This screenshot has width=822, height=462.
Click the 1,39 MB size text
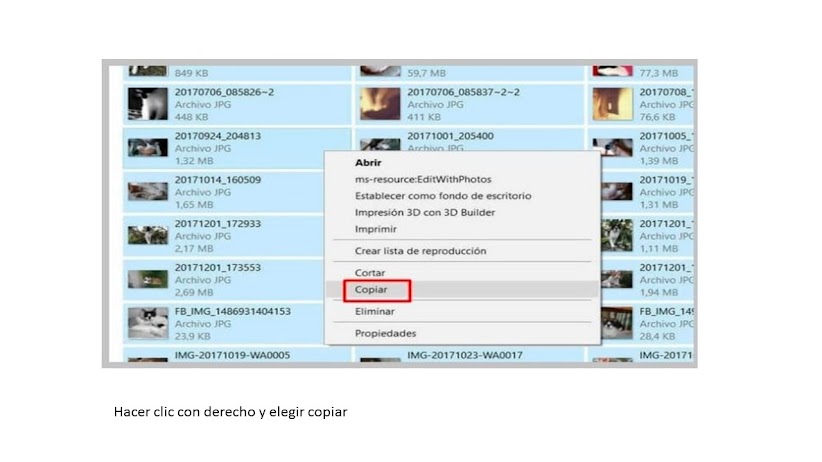point(658,161)
